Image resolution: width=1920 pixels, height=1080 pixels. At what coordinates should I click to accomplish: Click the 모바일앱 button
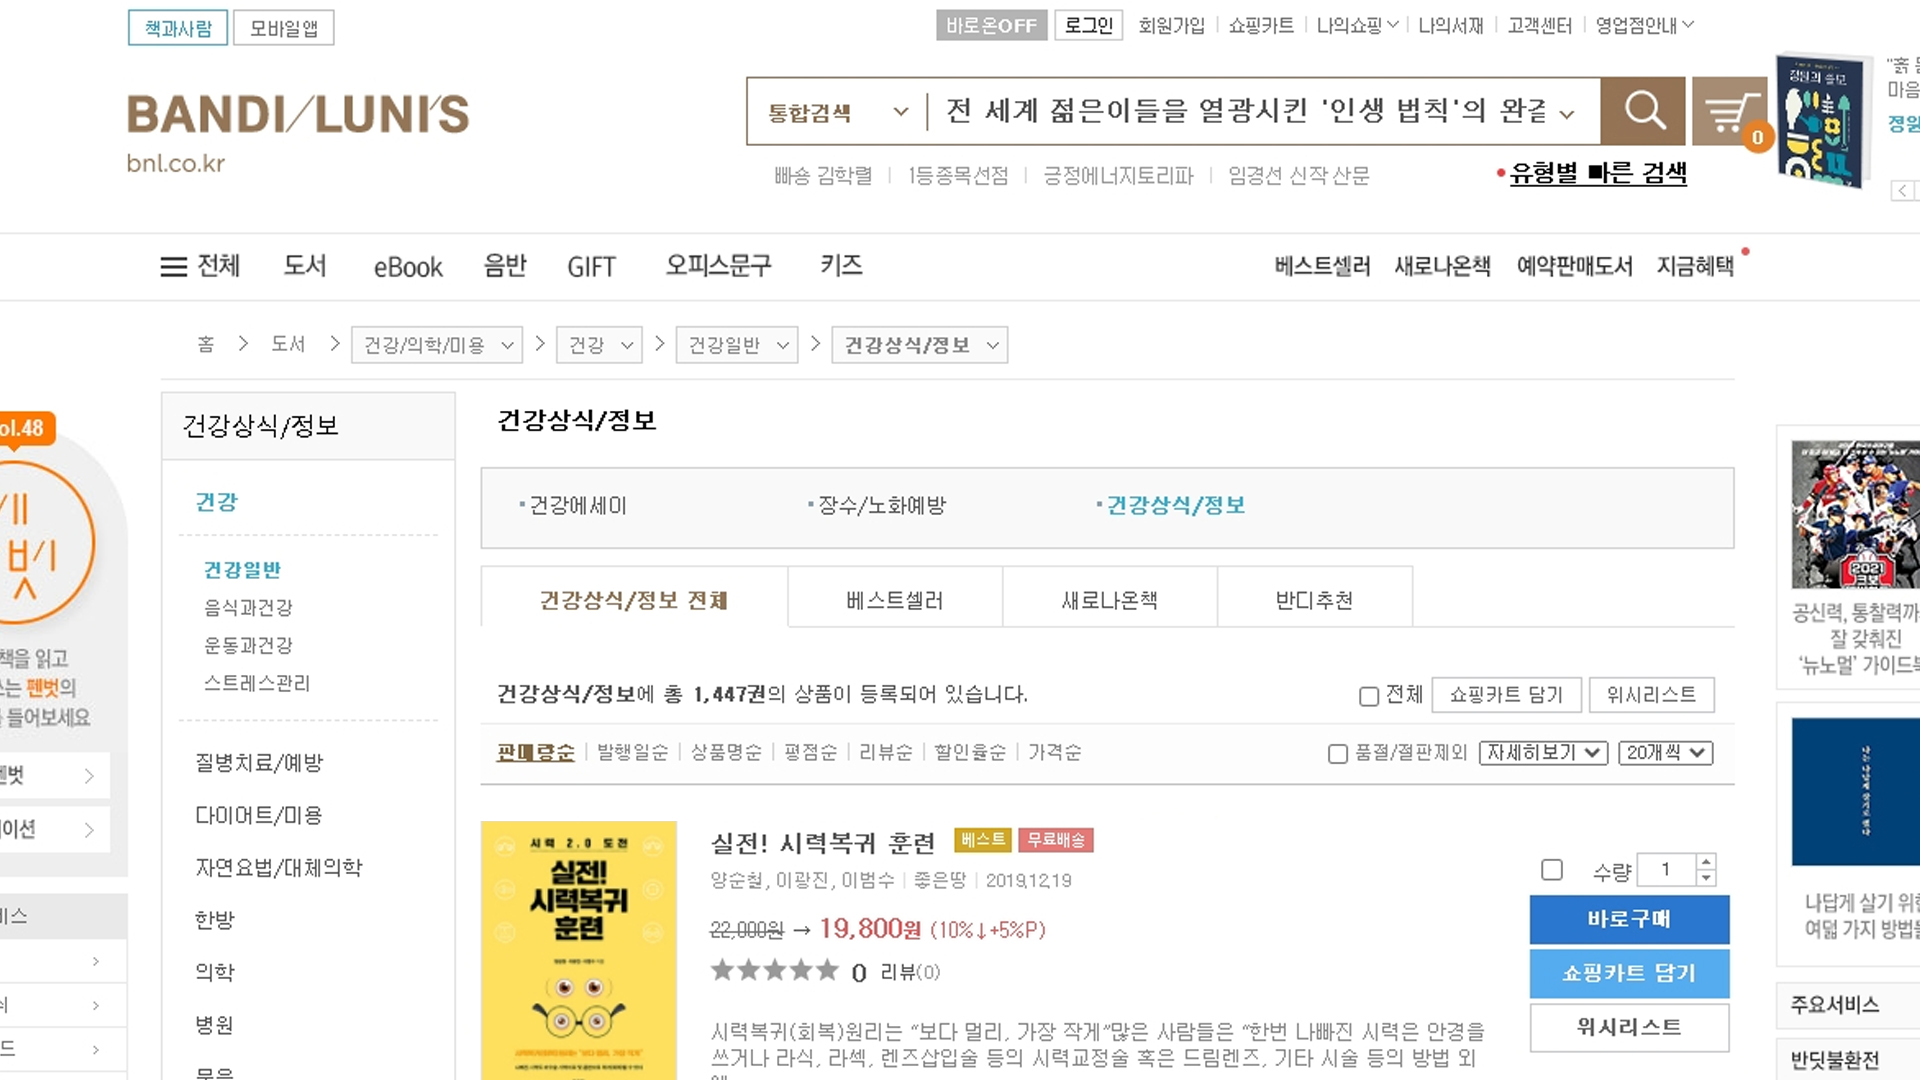point(284,28)
